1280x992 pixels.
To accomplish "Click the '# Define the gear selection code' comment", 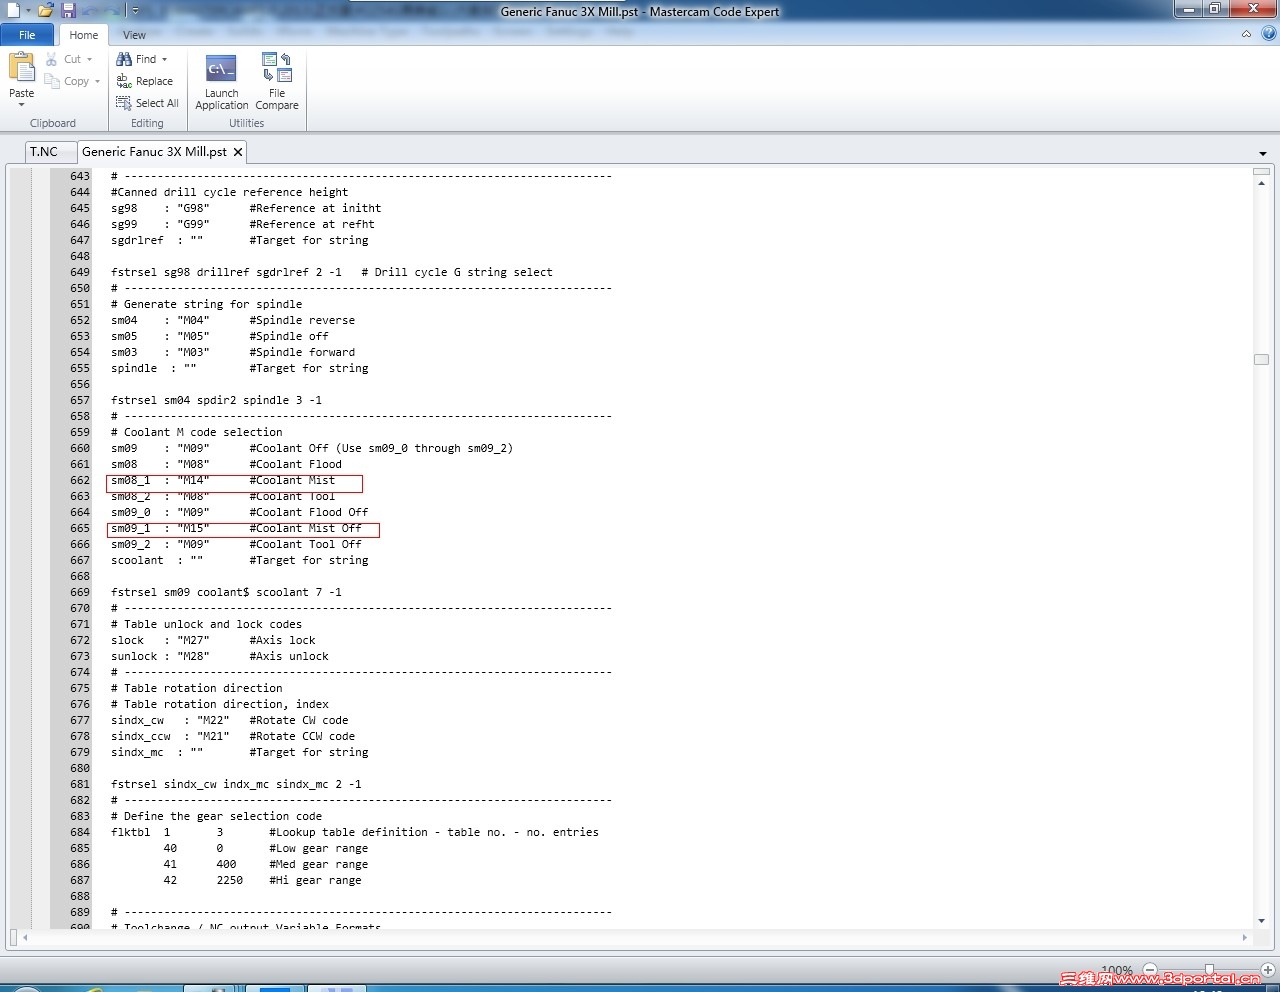I will [217, 816].
